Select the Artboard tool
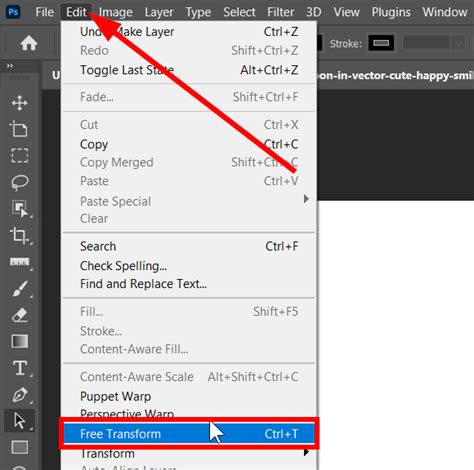The image size is (474, 470). point(19,129)
